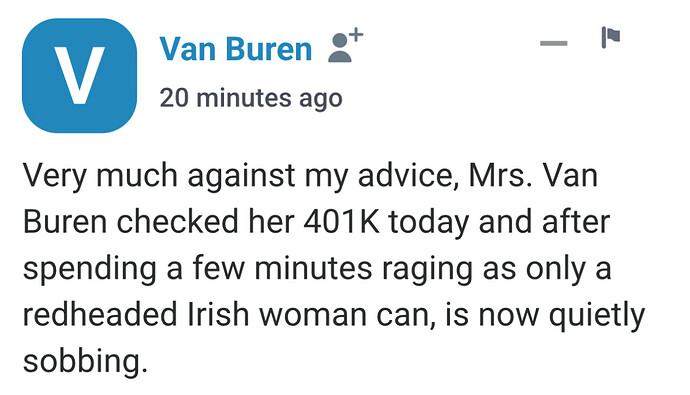
Task: Click the word "spending" in the third line
Action: tap(90, 269)
